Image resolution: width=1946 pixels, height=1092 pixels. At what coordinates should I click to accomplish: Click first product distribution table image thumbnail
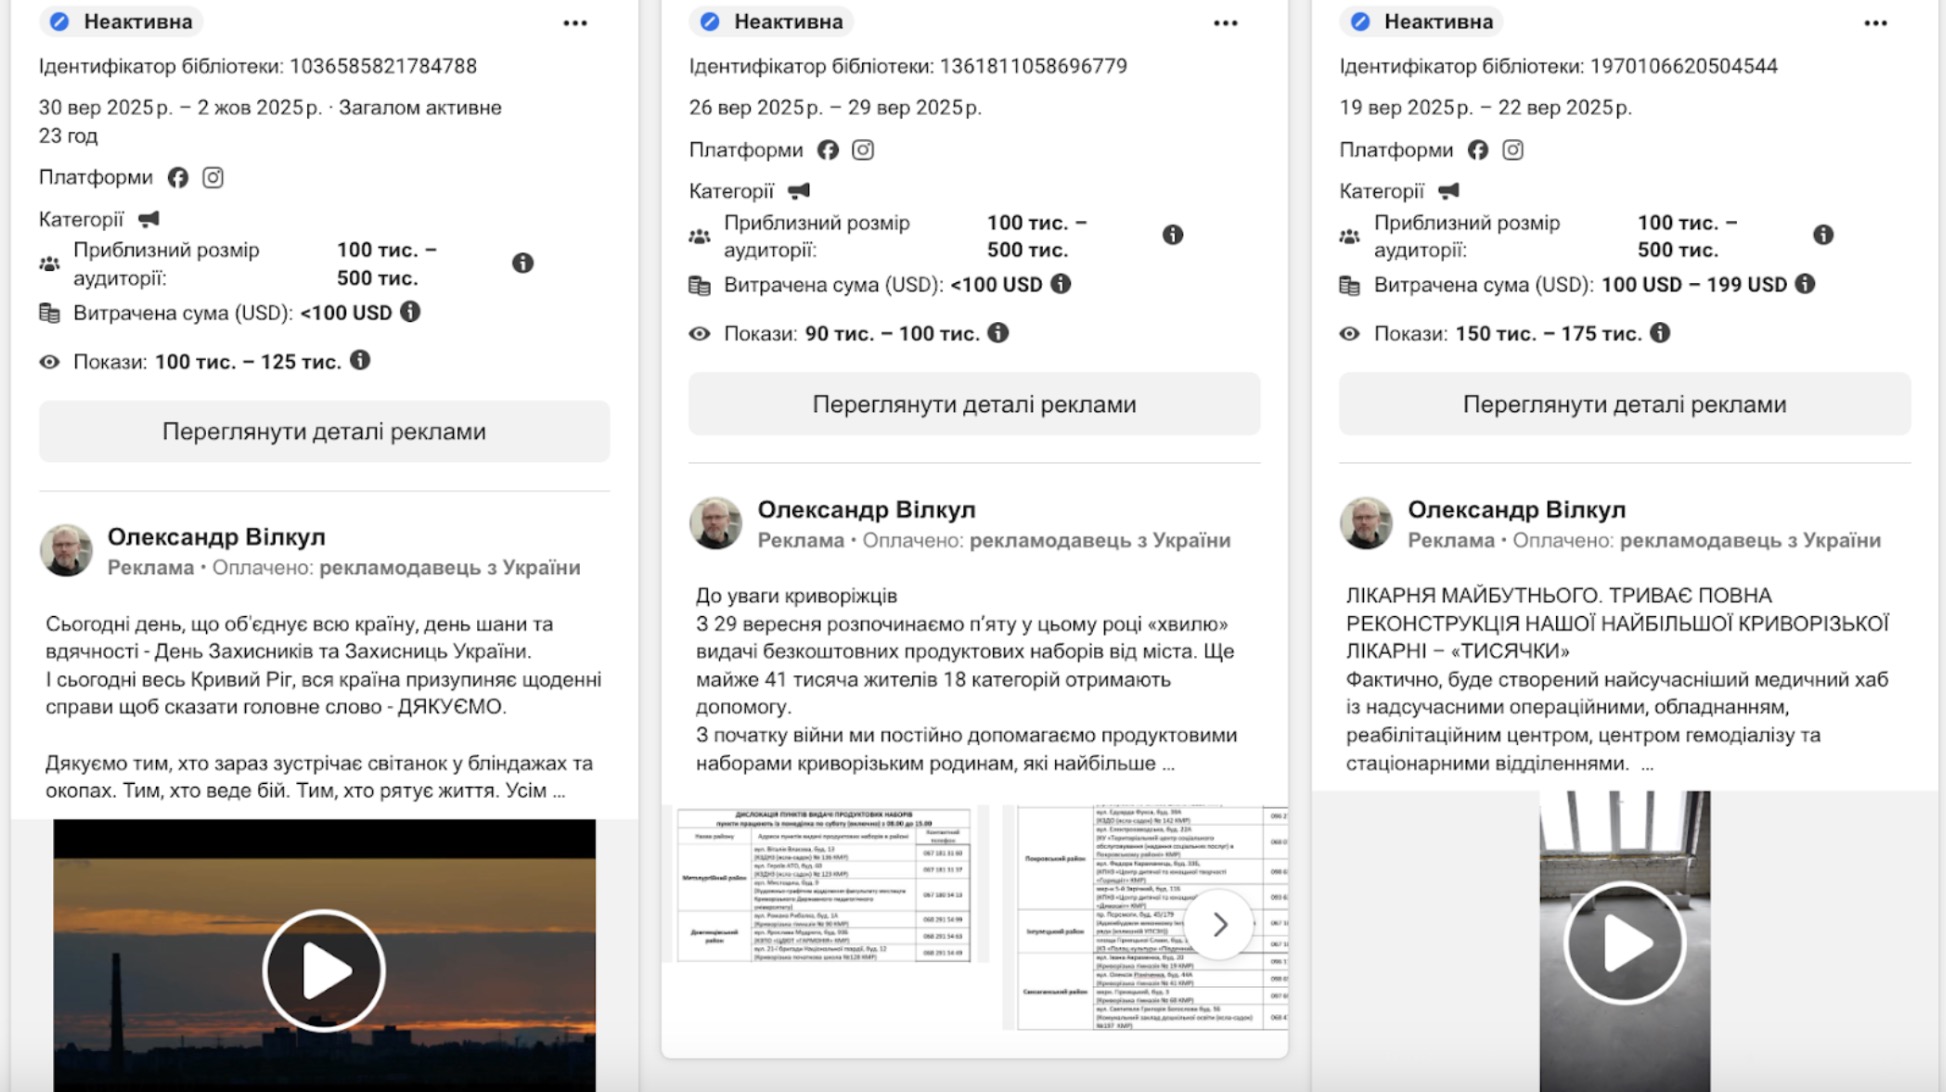point(824,885)
